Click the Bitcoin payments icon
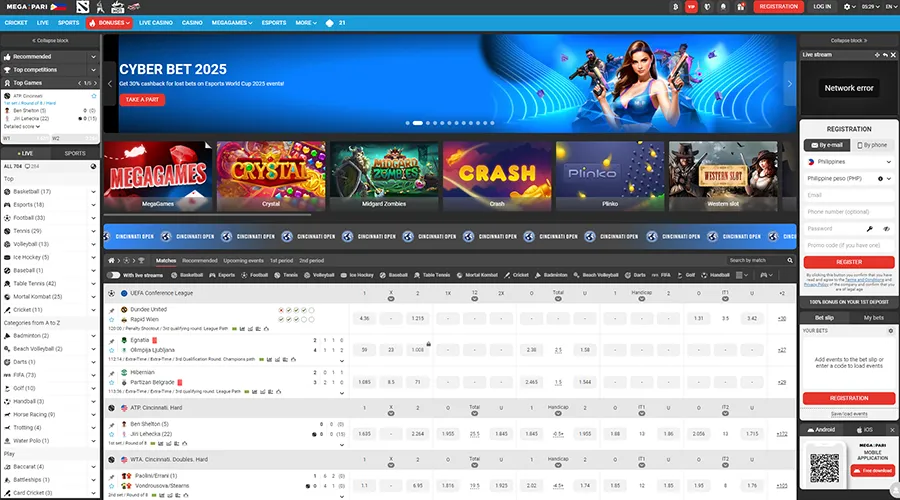 point(676,7)
